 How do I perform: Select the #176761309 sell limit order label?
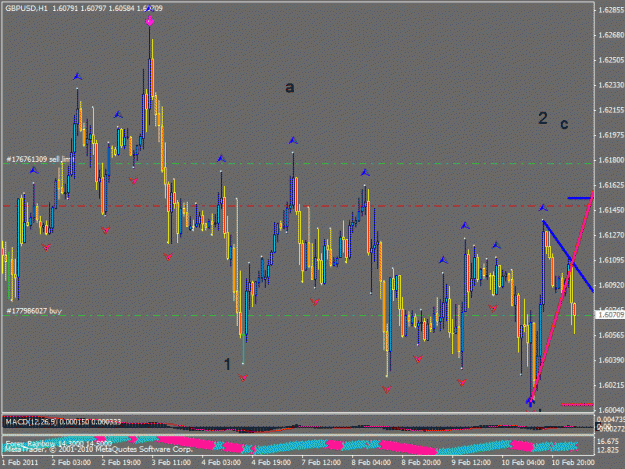[x=38, y=159]
